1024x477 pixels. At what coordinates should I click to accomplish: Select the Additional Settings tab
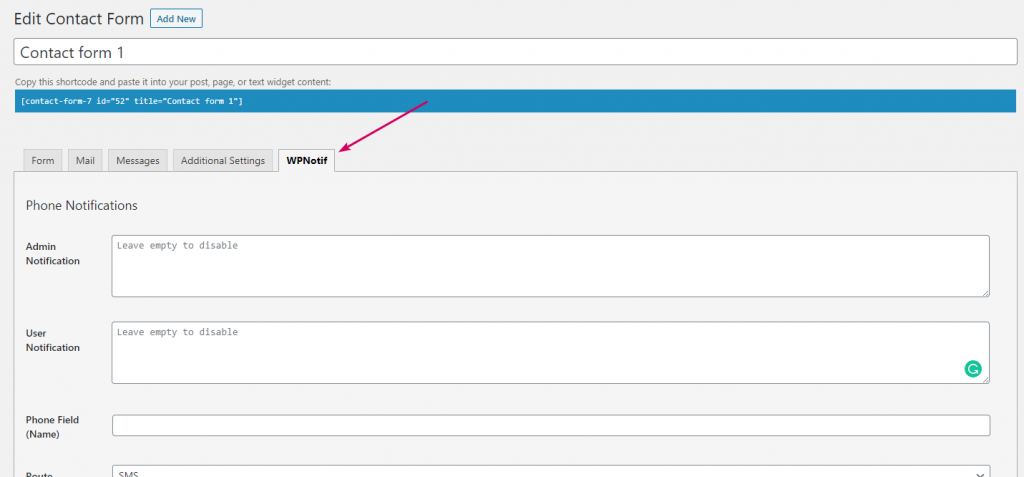222,161
